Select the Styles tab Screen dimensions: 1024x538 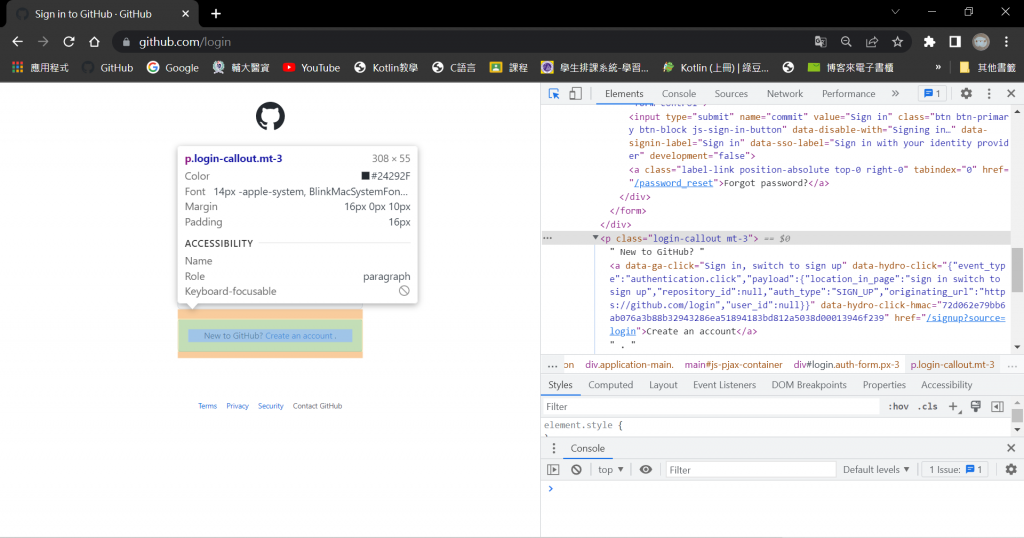coord(560,385)
